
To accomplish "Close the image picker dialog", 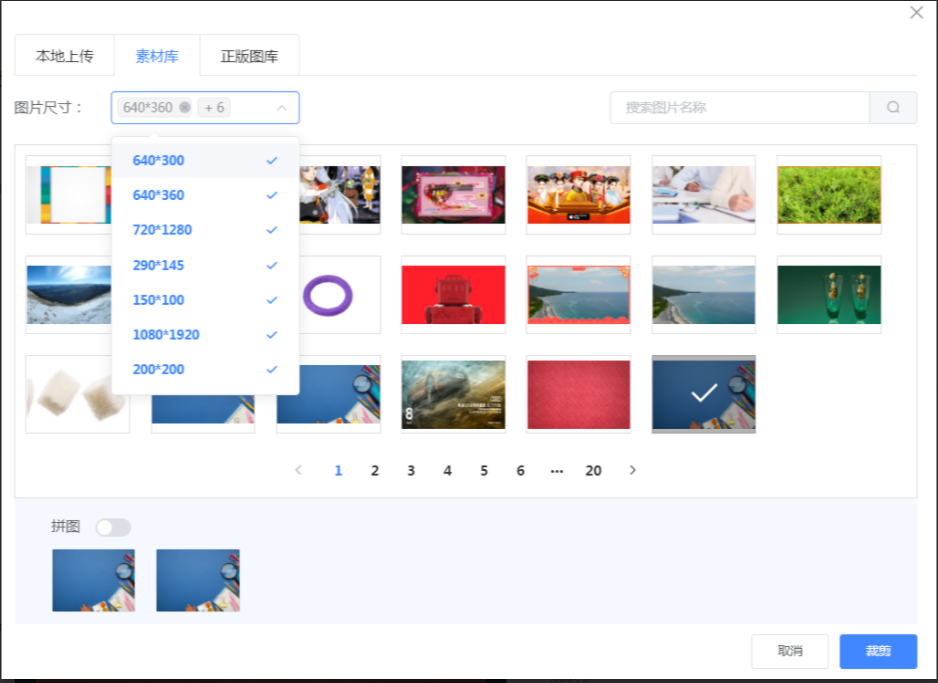I will pyautogui.click(x=916, y=13).
